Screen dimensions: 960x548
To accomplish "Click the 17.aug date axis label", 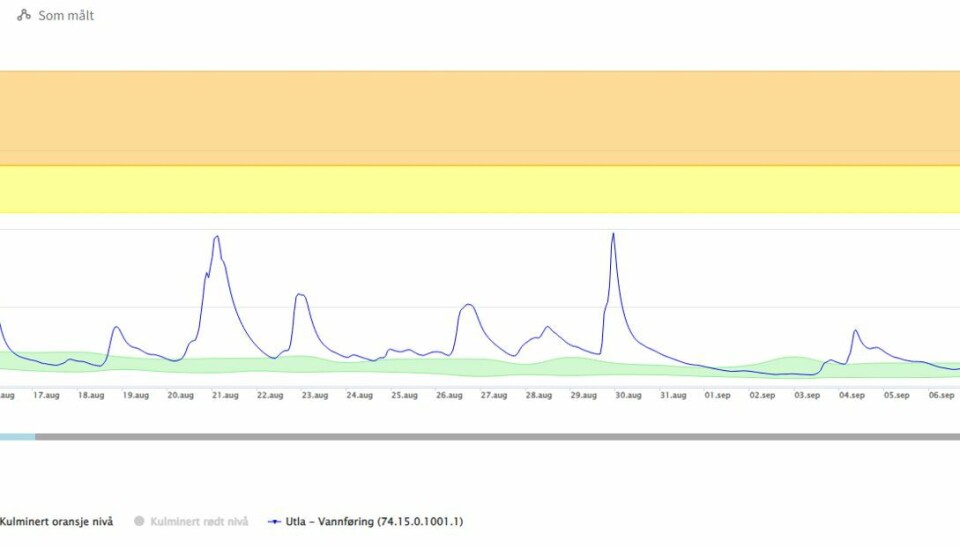I will click(x=46, y=395).
